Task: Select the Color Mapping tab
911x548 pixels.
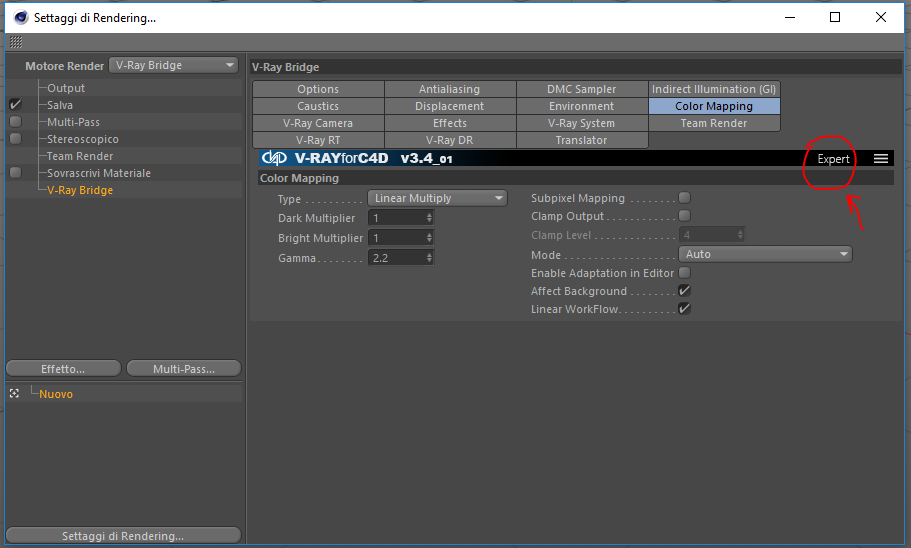Action: [x=714, y=106]
